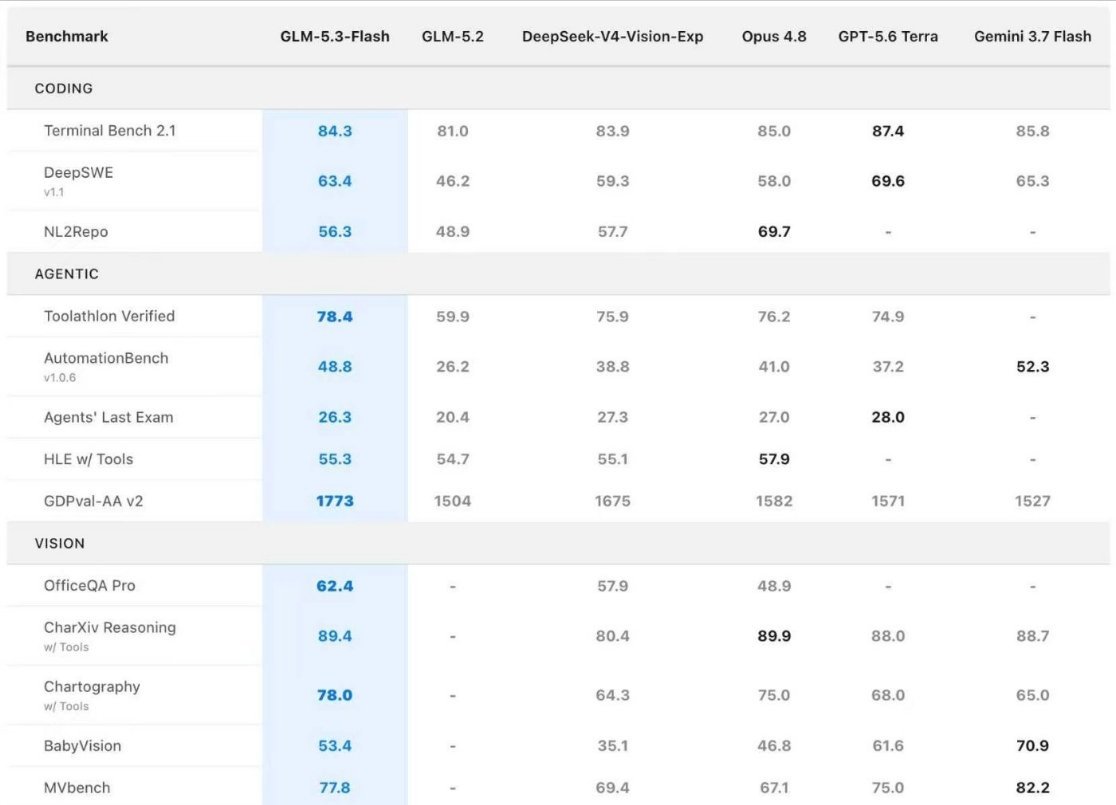Viewport: 1116px width, 805px height.
Task: Select the Toolathlon Verified row label
Action: pos(109,316)
